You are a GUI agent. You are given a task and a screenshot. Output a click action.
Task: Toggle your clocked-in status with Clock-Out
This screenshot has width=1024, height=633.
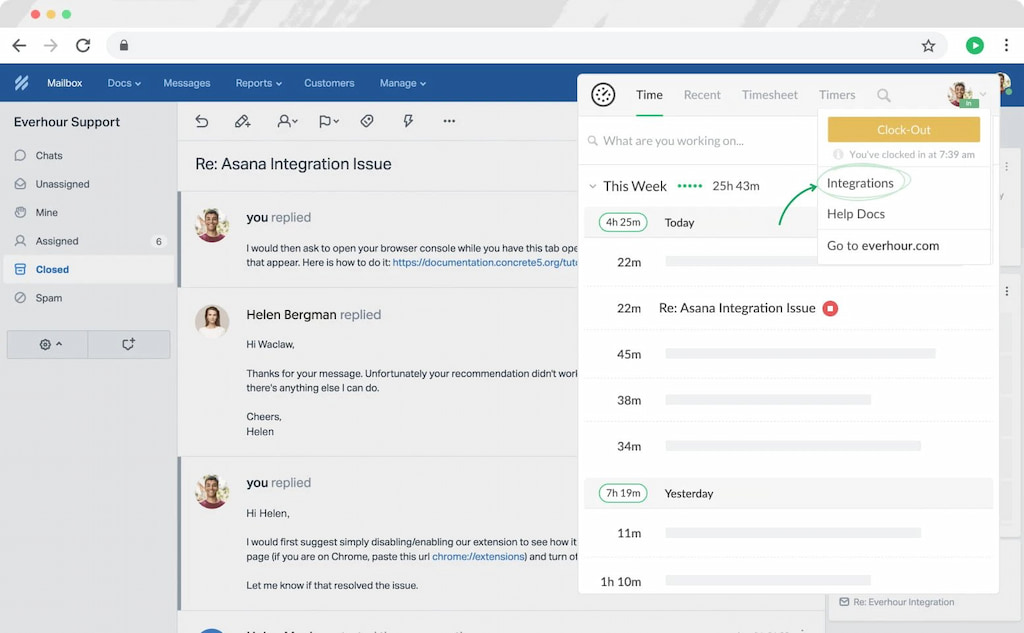(x=902, y=129)
